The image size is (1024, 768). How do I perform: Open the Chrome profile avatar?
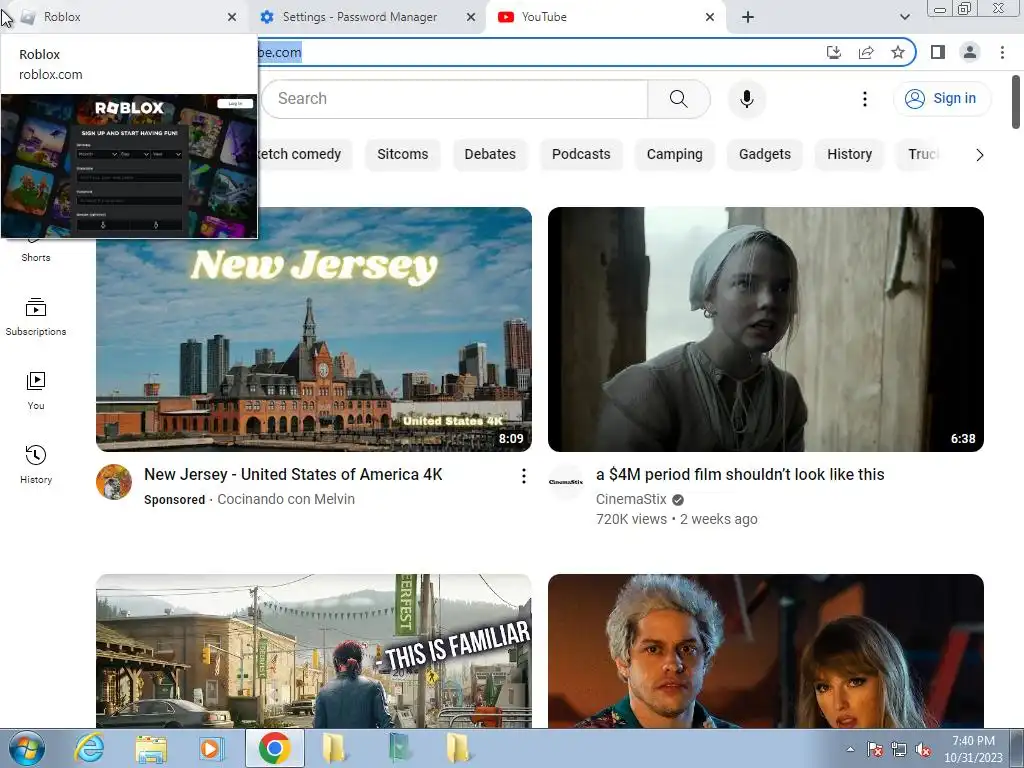(x=970, y=52)
